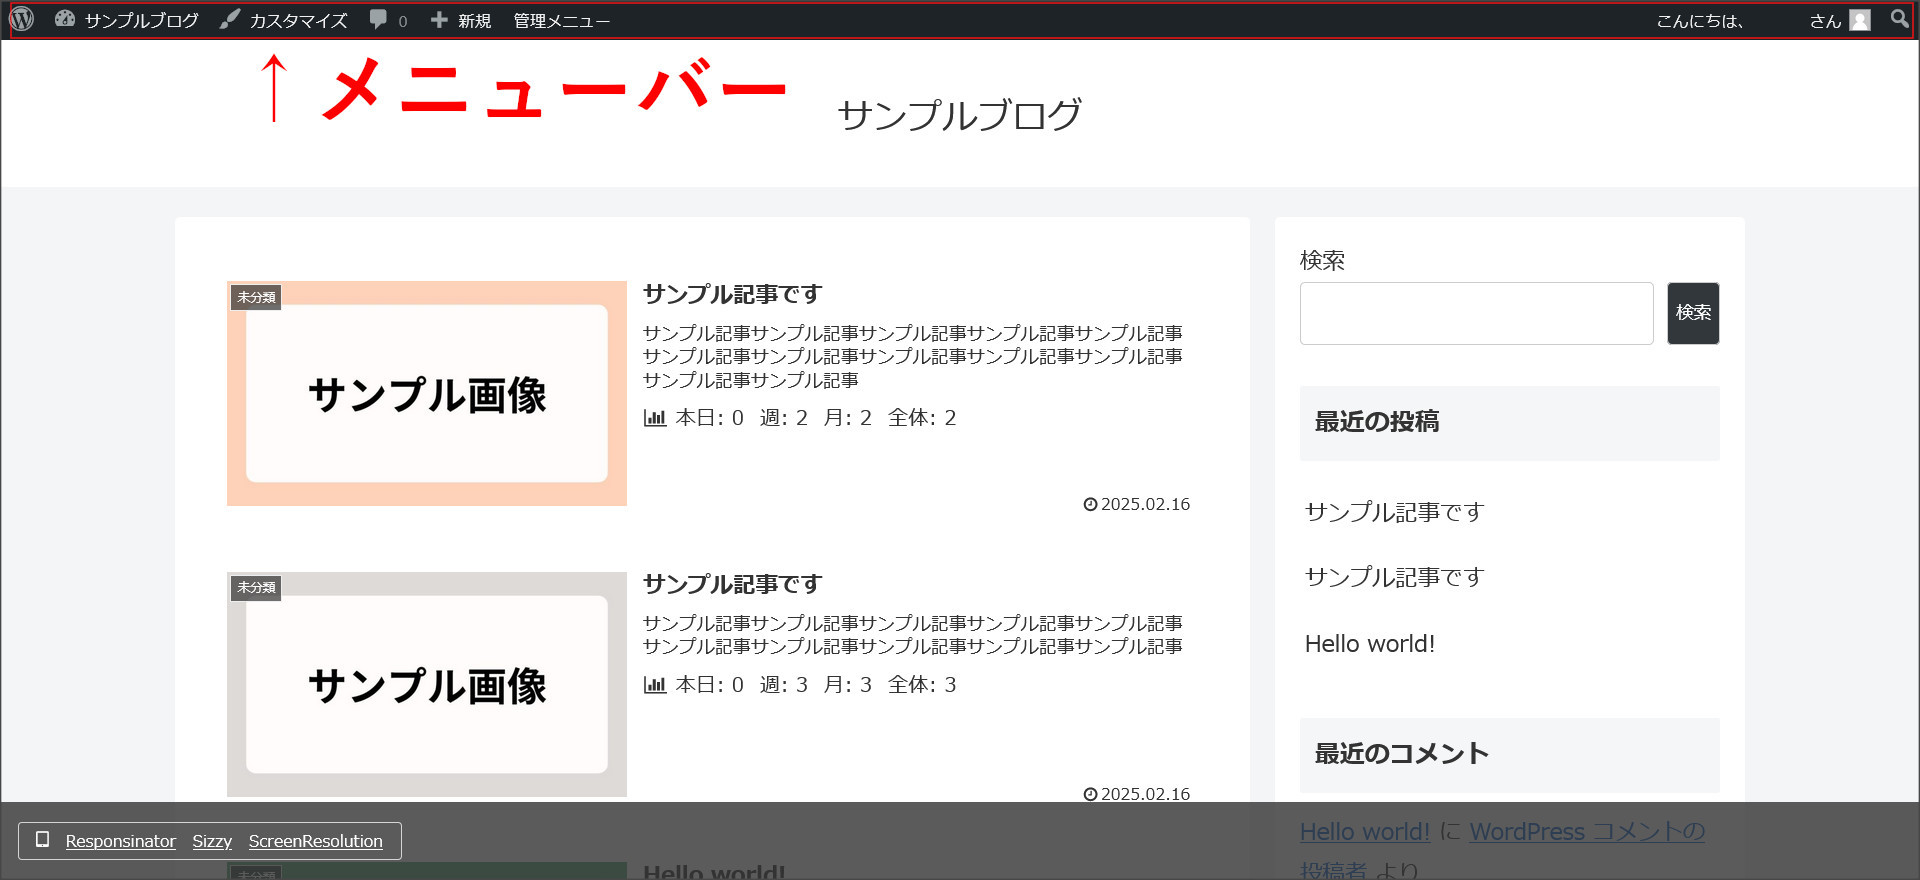
Task: Click first article date 2025.02.16
Action: 1145,505
